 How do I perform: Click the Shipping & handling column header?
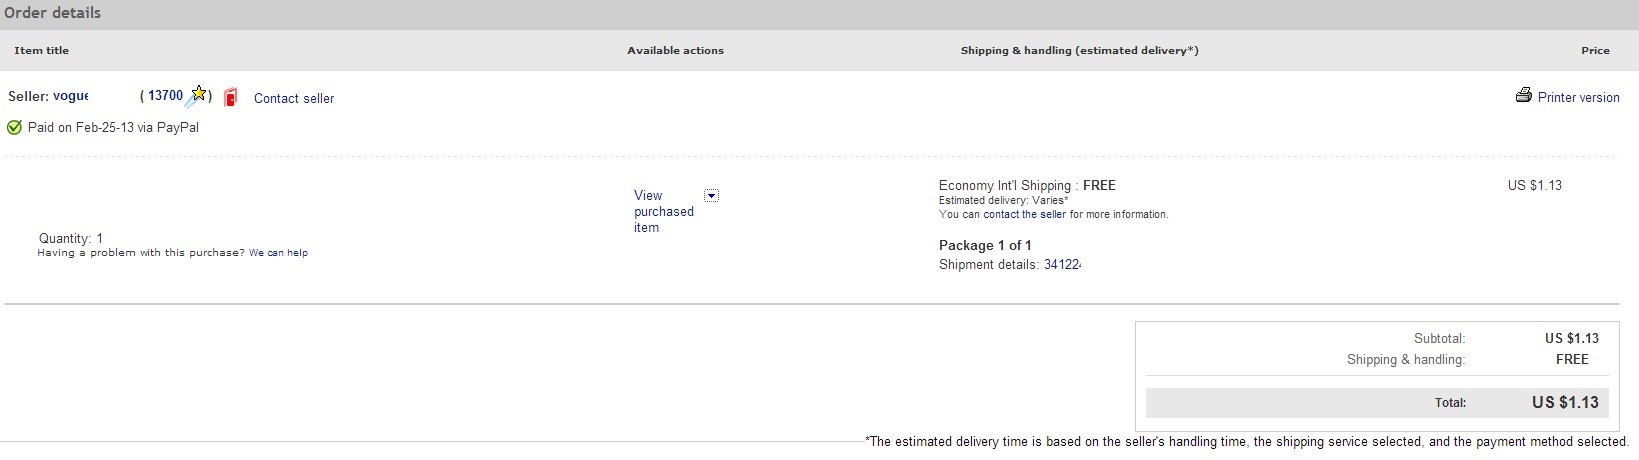[x=1079, y=50]
